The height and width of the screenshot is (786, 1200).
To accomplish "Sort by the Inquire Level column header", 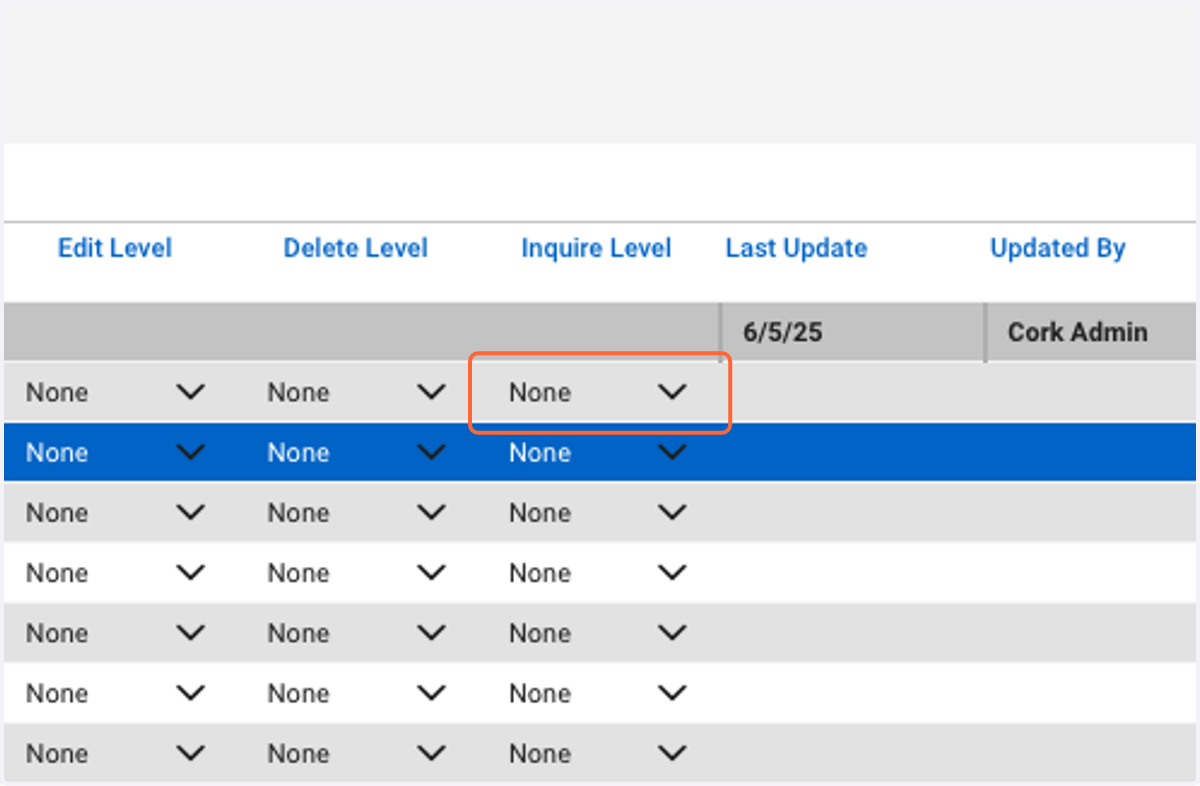I will 596,248.
